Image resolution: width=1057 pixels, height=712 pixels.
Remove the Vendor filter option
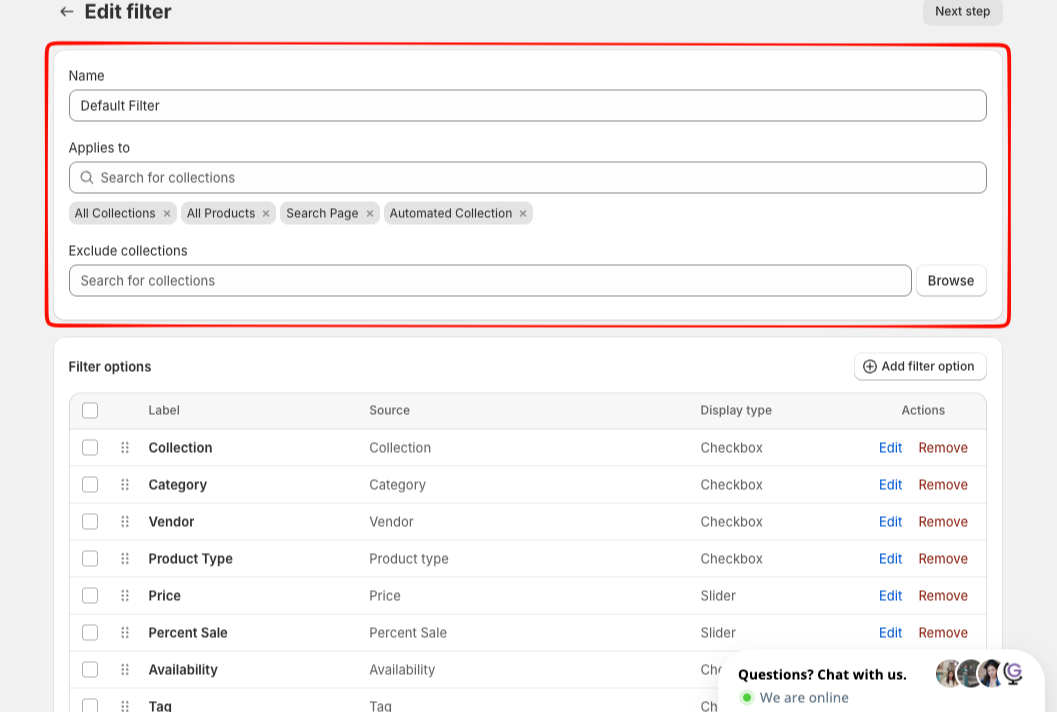(942, 522)
